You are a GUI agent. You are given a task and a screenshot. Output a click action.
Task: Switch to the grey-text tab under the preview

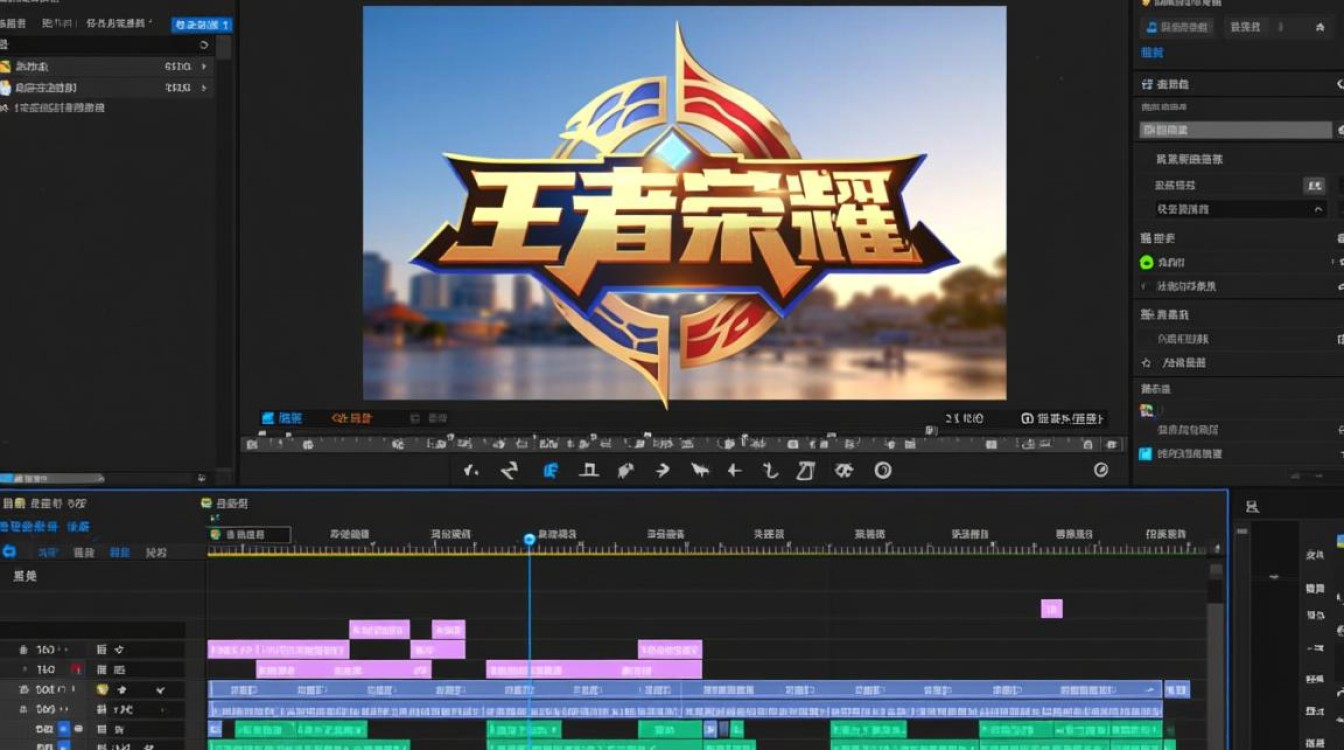[x=428, y=418]
